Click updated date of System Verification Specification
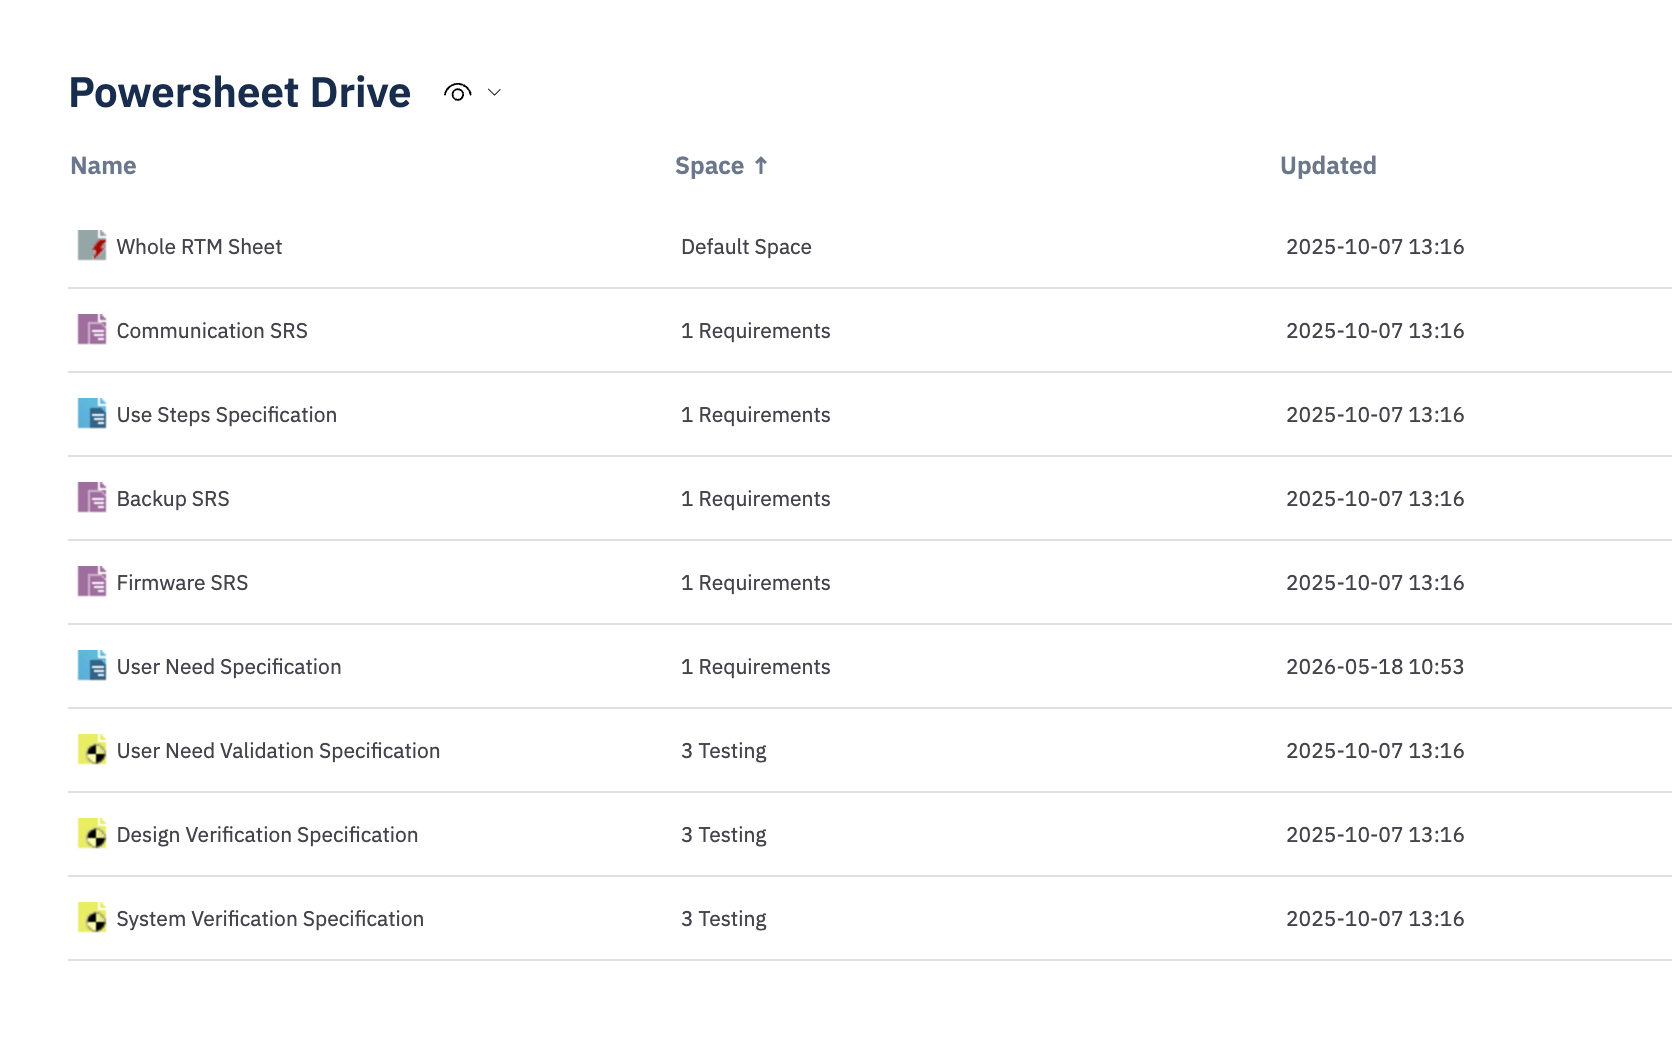This screenshot has width=1672, height=1046. [x=1375, y=919]
